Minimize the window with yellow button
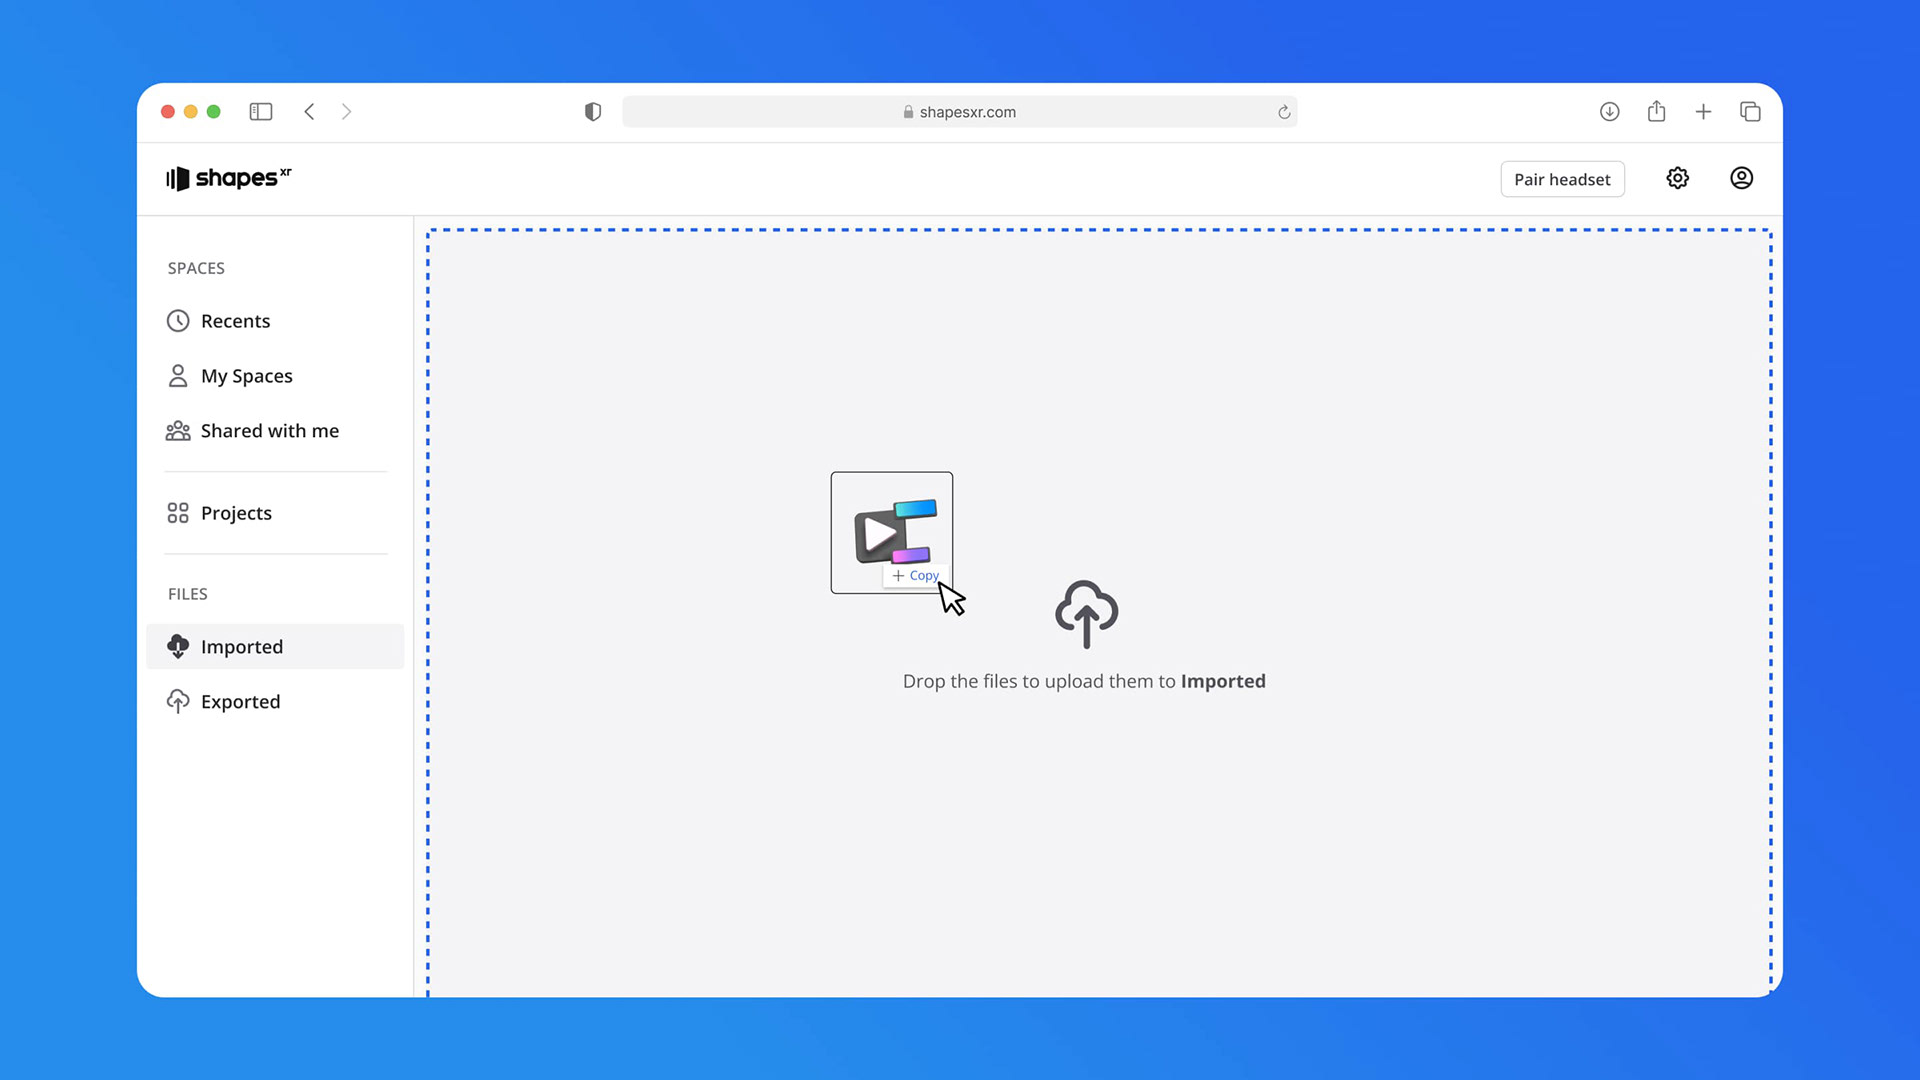This screenshot has height=1080, width=1920. tap(191, 112)
